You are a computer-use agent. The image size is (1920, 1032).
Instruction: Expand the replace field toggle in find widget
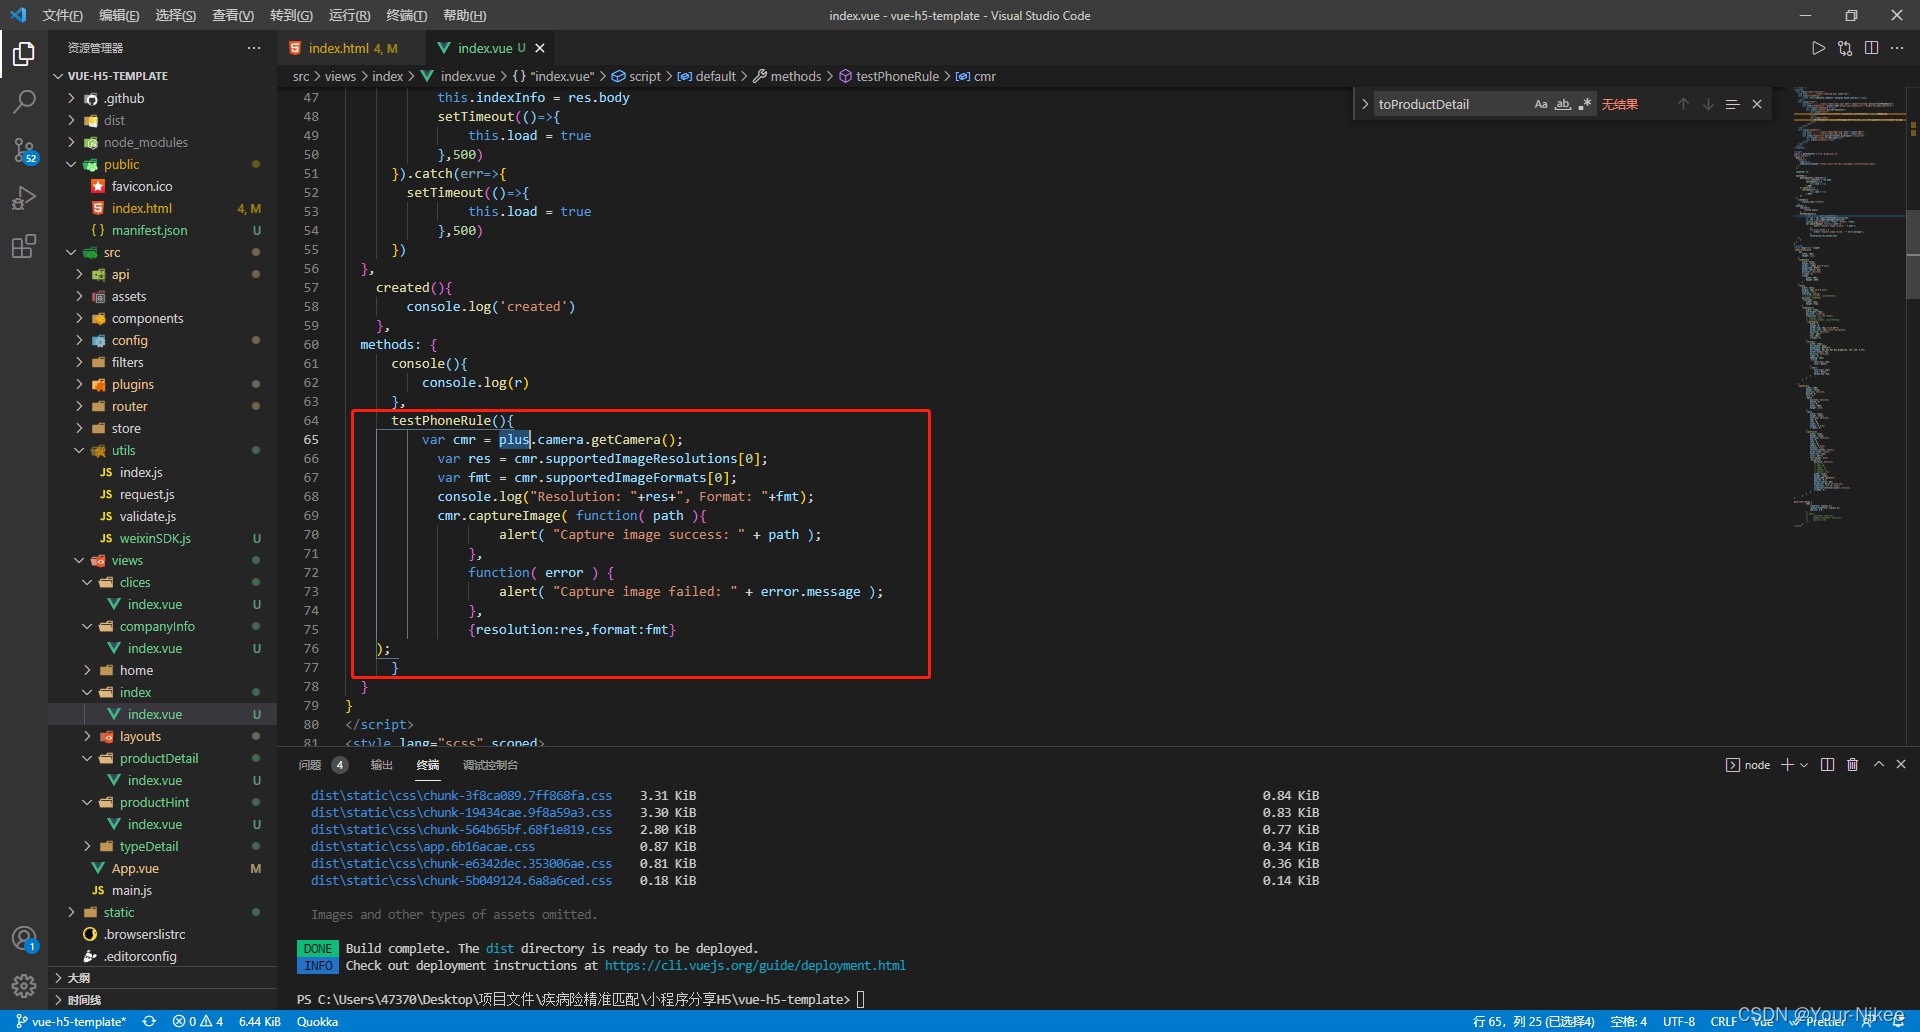pyautogui.click(x=1365, y=104)
